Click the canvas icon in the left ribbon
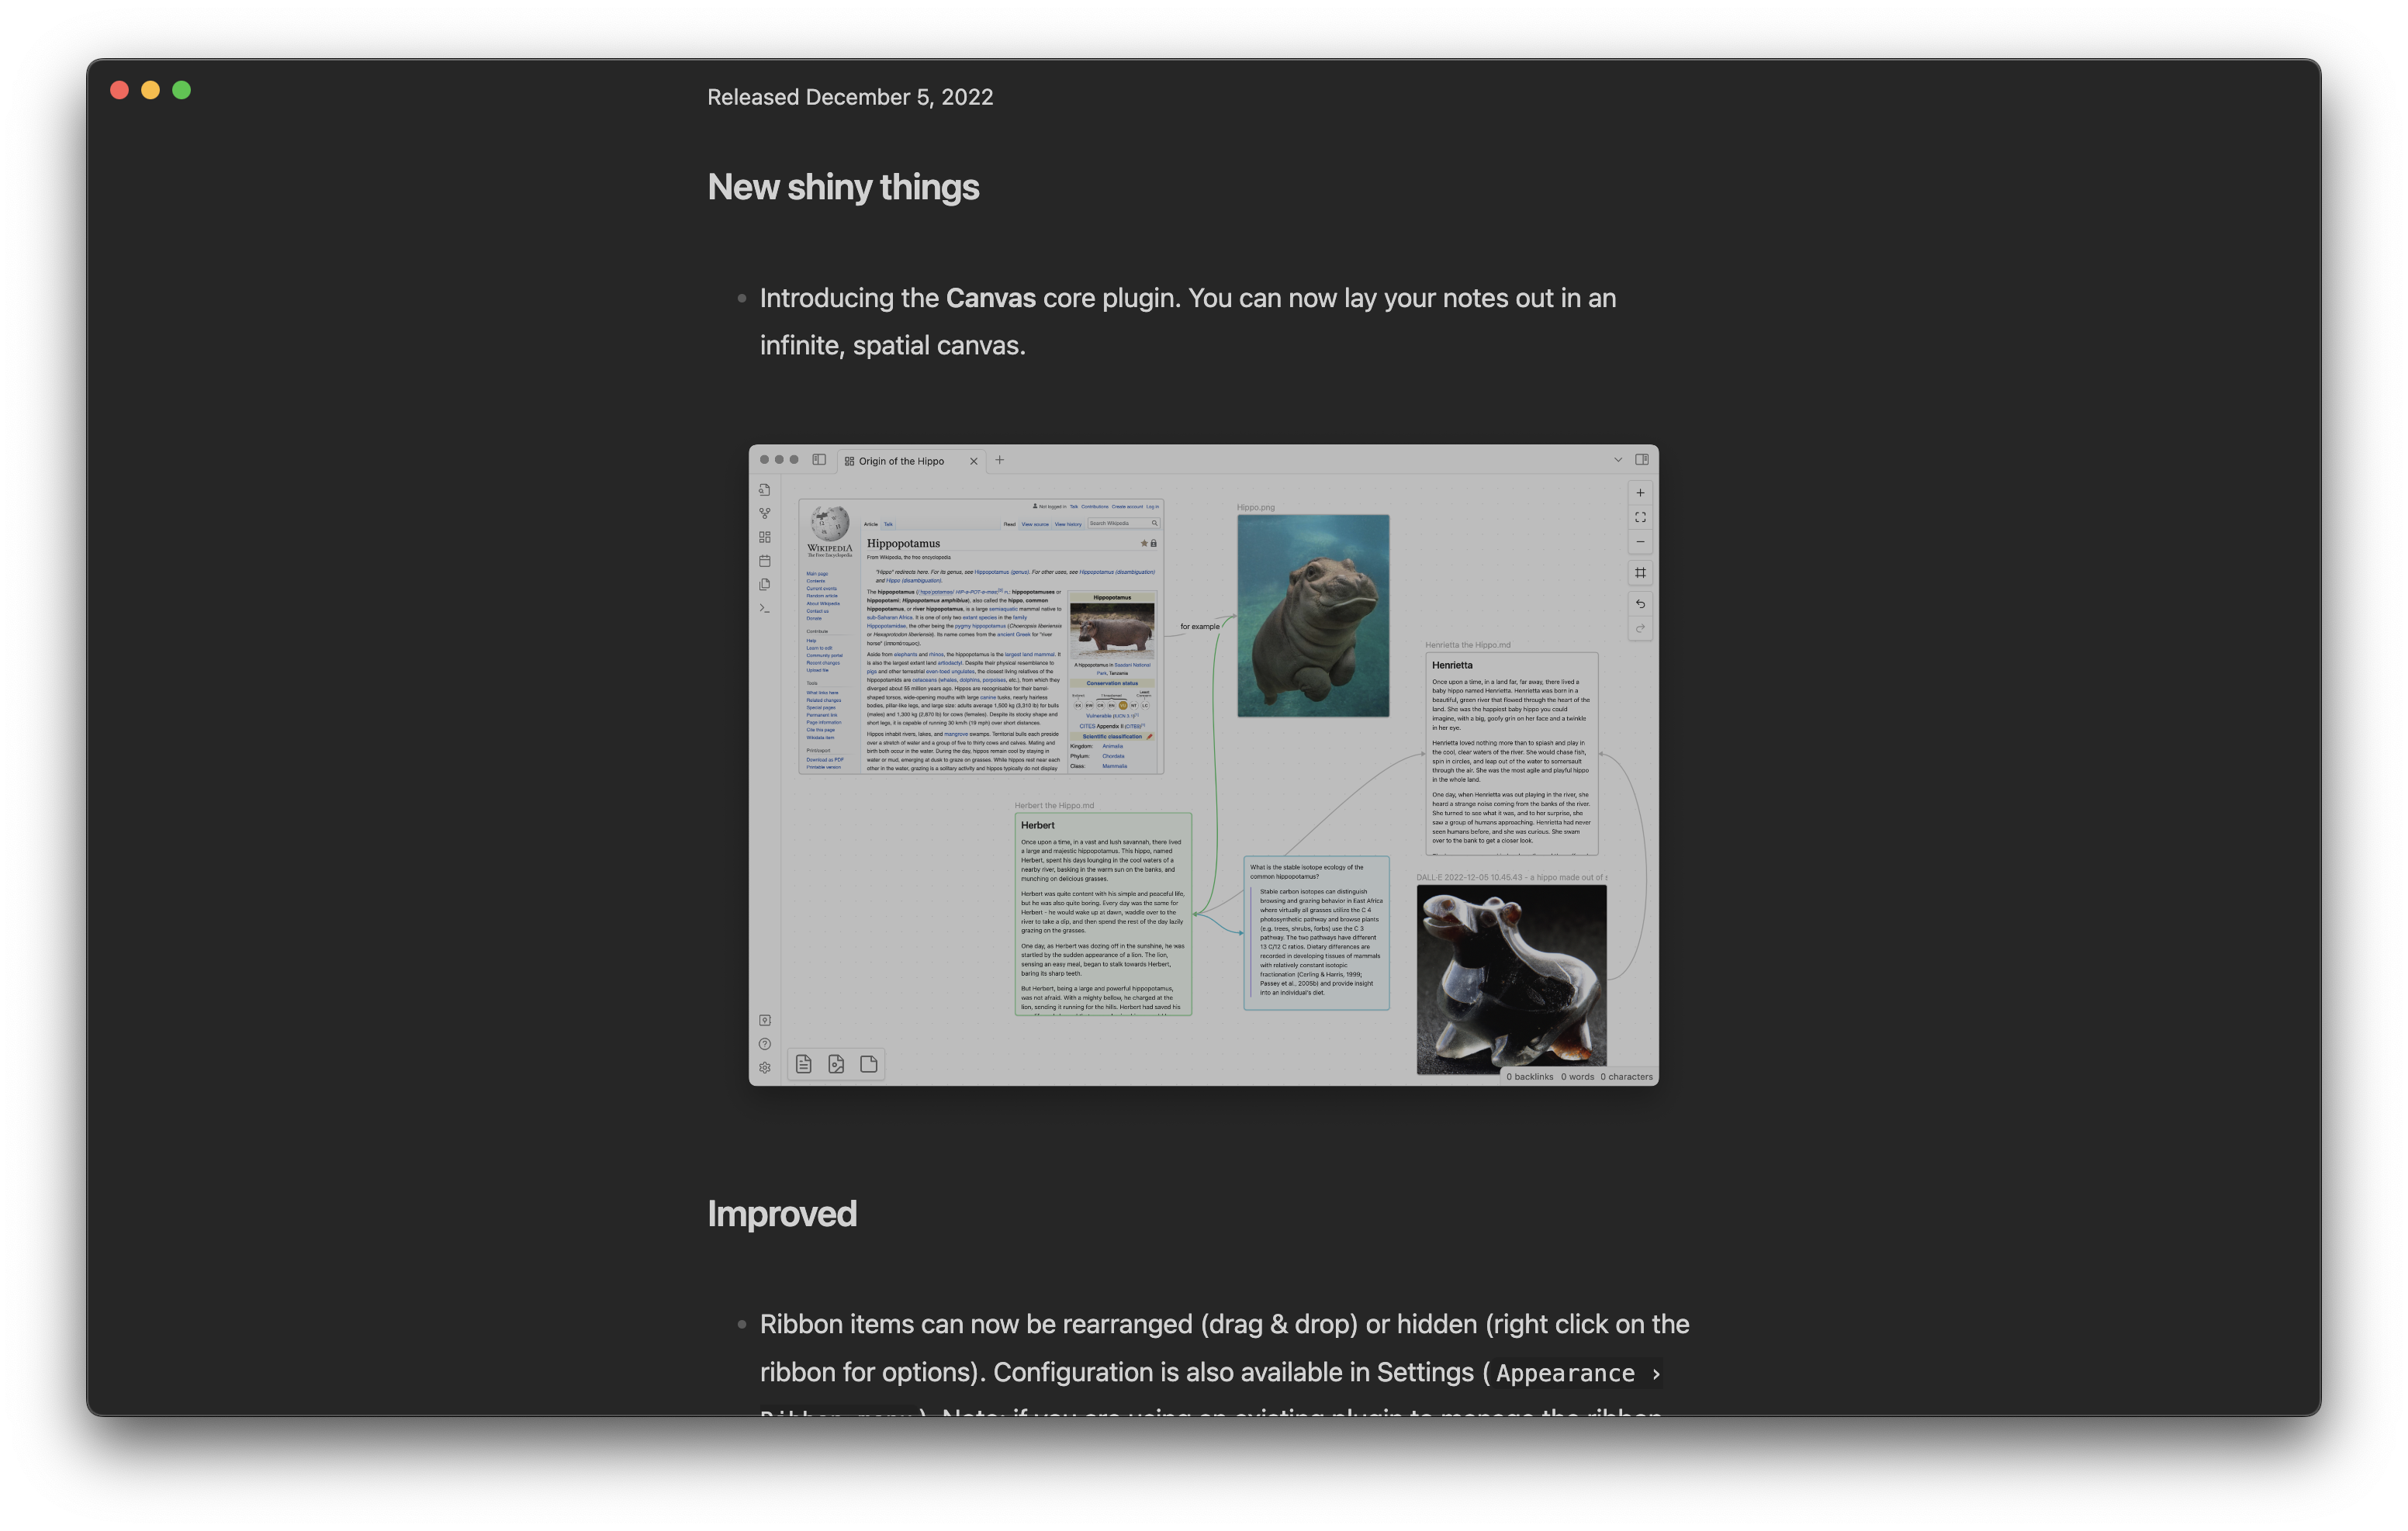This screenshot has height=1531, width=2408. 764,537
